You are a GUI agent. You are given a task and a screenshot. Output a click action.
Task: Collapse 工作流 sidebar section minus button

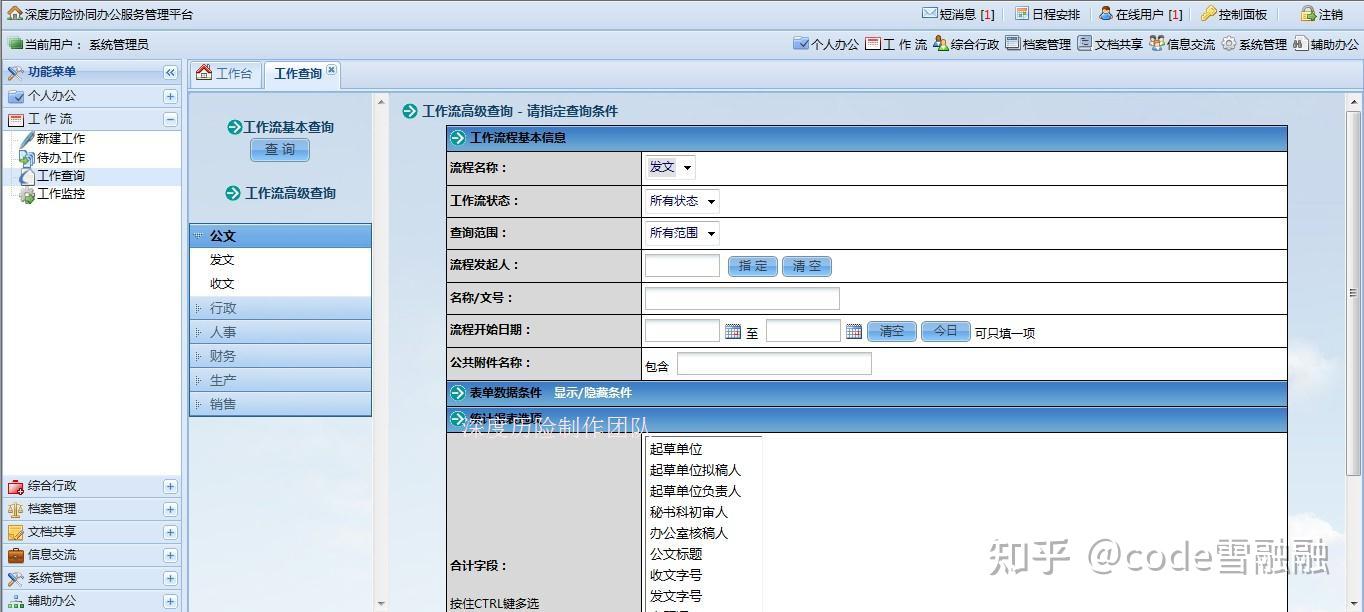(170, 119)
